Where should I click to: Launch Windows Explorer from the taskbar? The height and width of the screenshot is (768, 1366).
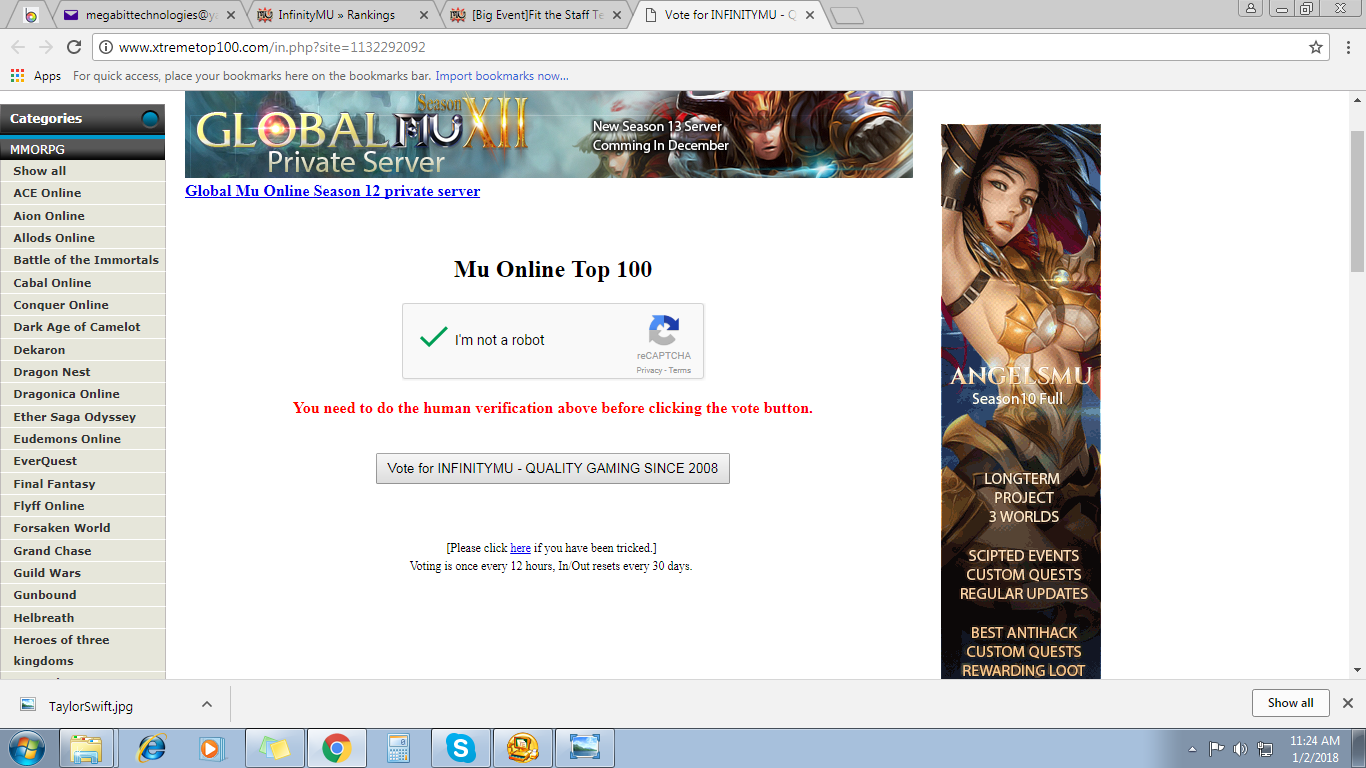pyautogui.click(x=86, y=748)
